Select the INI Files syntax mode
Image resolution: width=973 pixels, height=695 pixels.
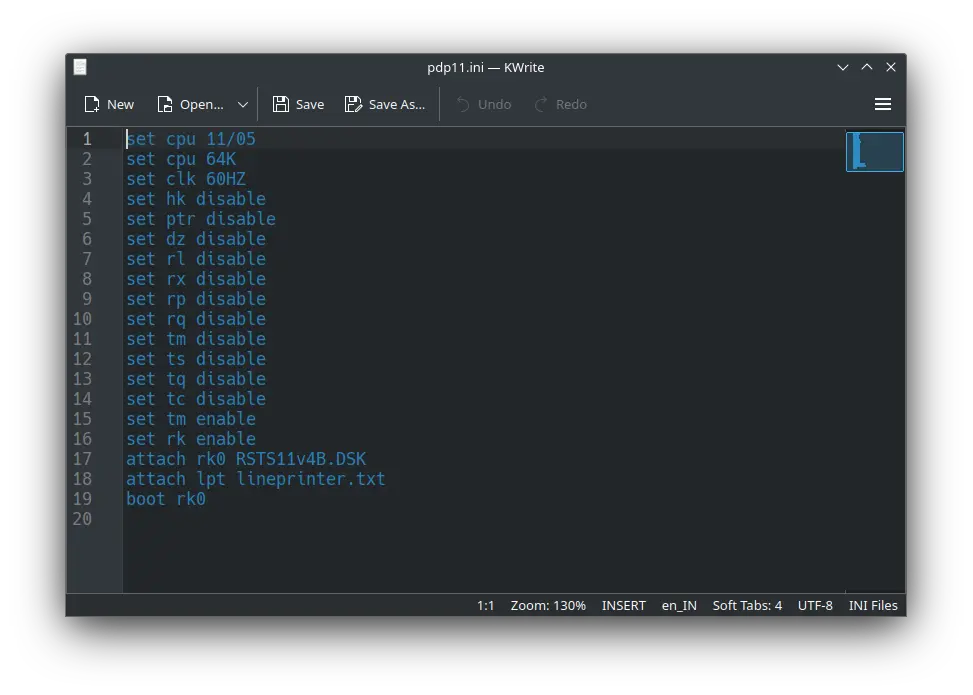coord(873,605)
